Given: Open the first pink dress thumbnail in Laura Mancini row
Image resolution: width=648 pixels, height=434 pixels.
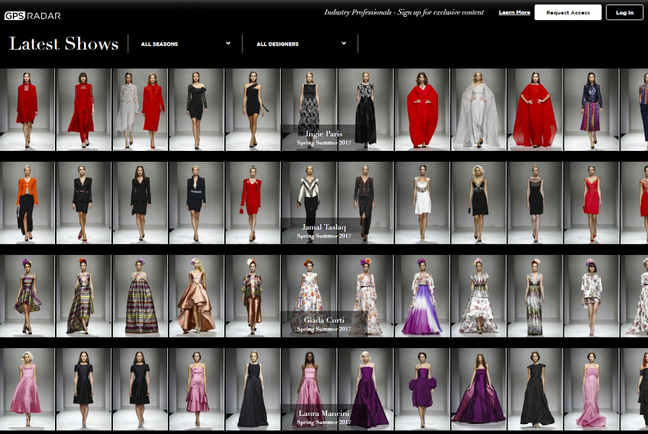Looking at the screenshot, I should (27, 388).
